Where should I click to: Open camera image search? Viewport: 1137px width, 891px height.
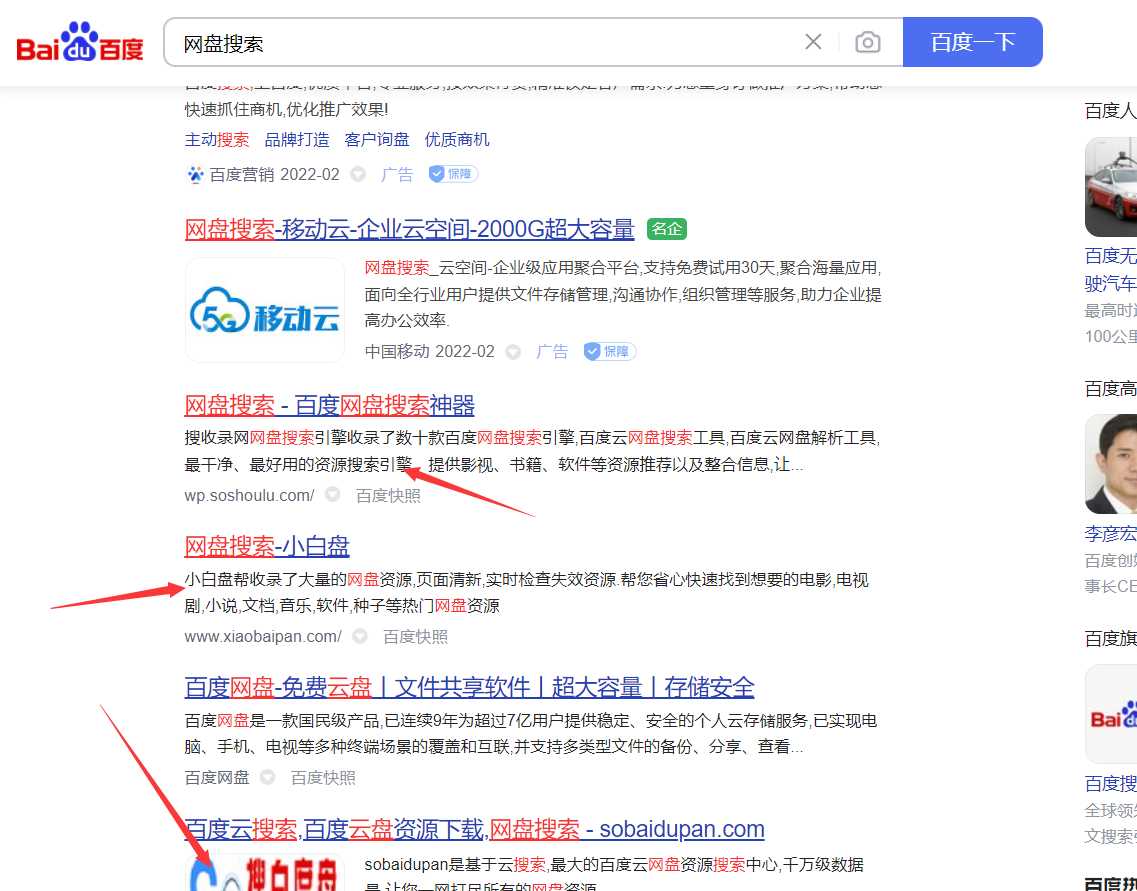(x=867, y=42)
